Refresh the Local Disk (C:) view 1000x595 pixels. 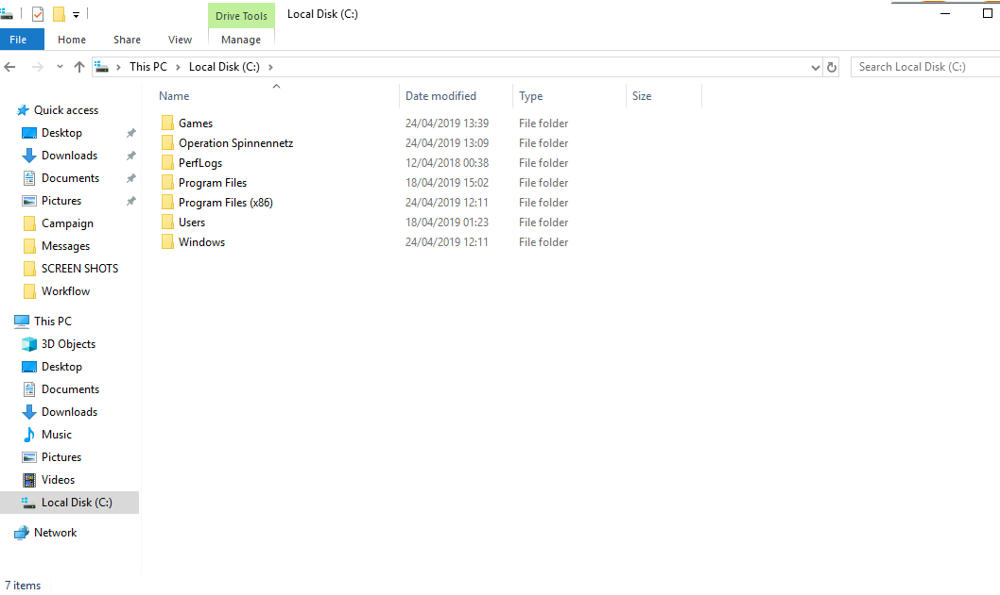[832, 67]
